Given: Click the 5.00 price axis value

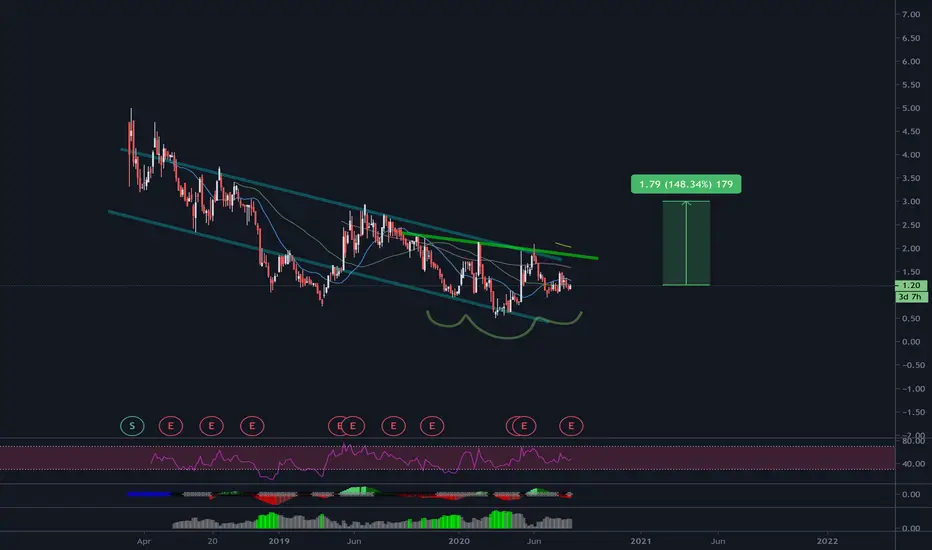Looking at the screenshot, I should pyautogui.click(x=911, y=108).
